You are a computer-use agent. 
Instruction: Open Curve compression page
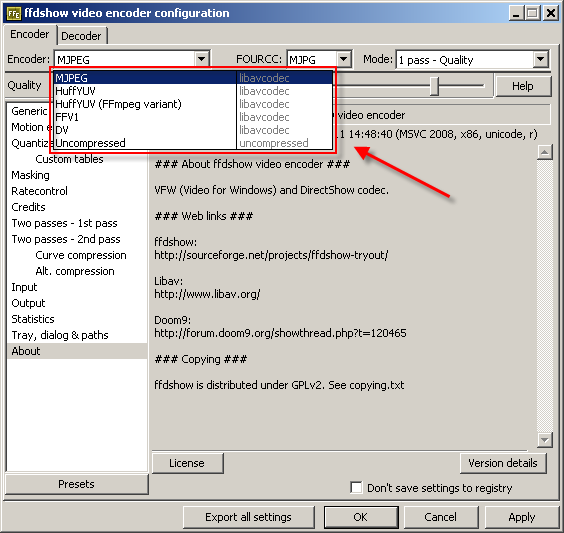pos(81,255)
